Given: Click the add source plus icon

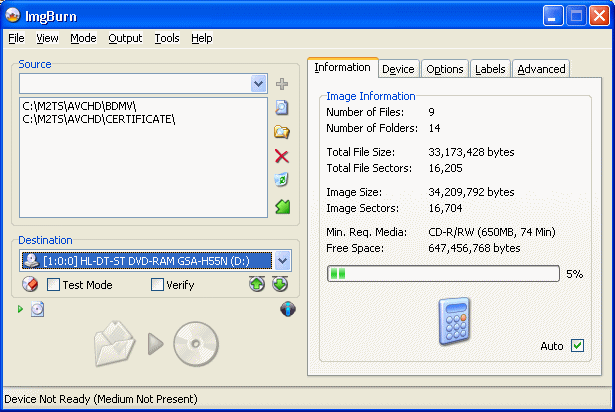Looking at the screenshot, I should coord(282,84).
